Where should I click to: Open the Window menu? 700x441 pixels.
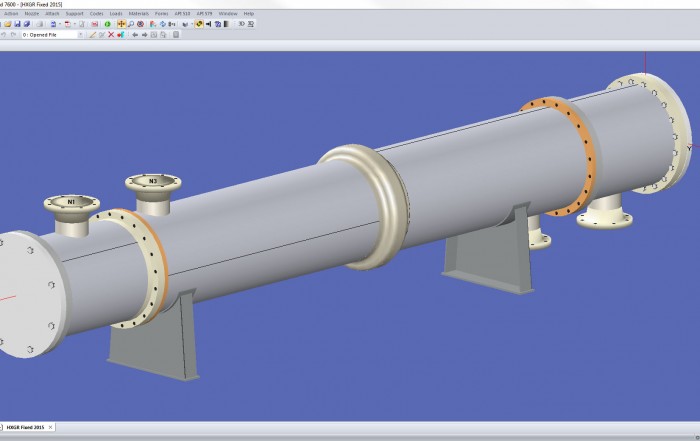point(228,14)
